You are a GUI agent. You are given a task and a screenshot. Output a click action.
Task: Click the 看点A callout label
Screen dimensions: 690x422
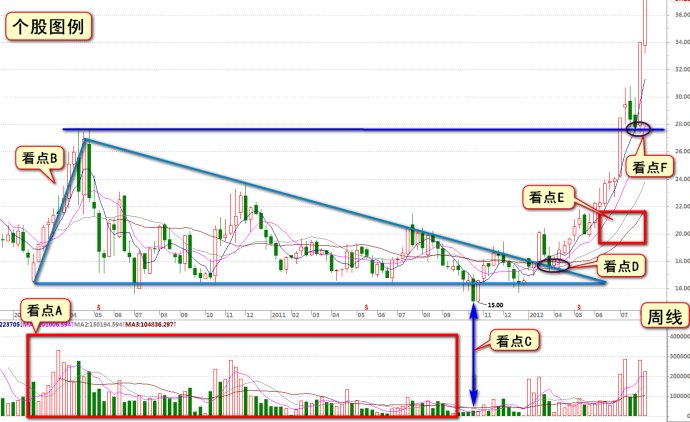point(48,310)
